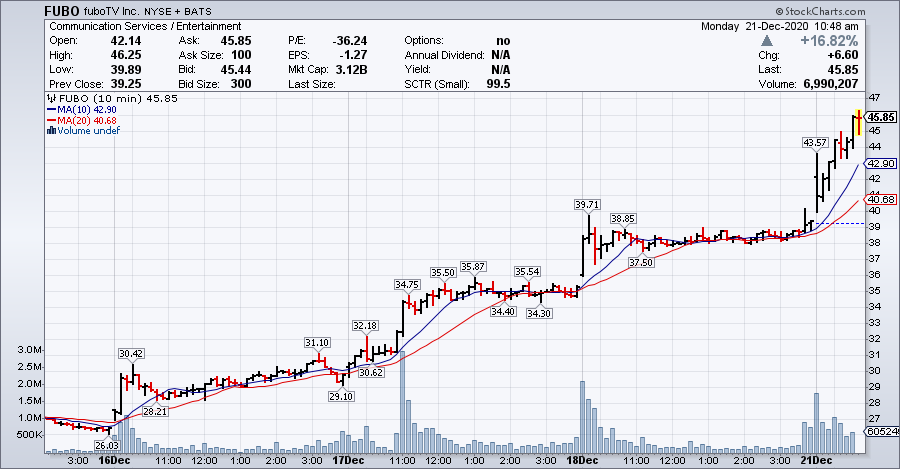Click the Low value 39.89

[x=126, y=69]
